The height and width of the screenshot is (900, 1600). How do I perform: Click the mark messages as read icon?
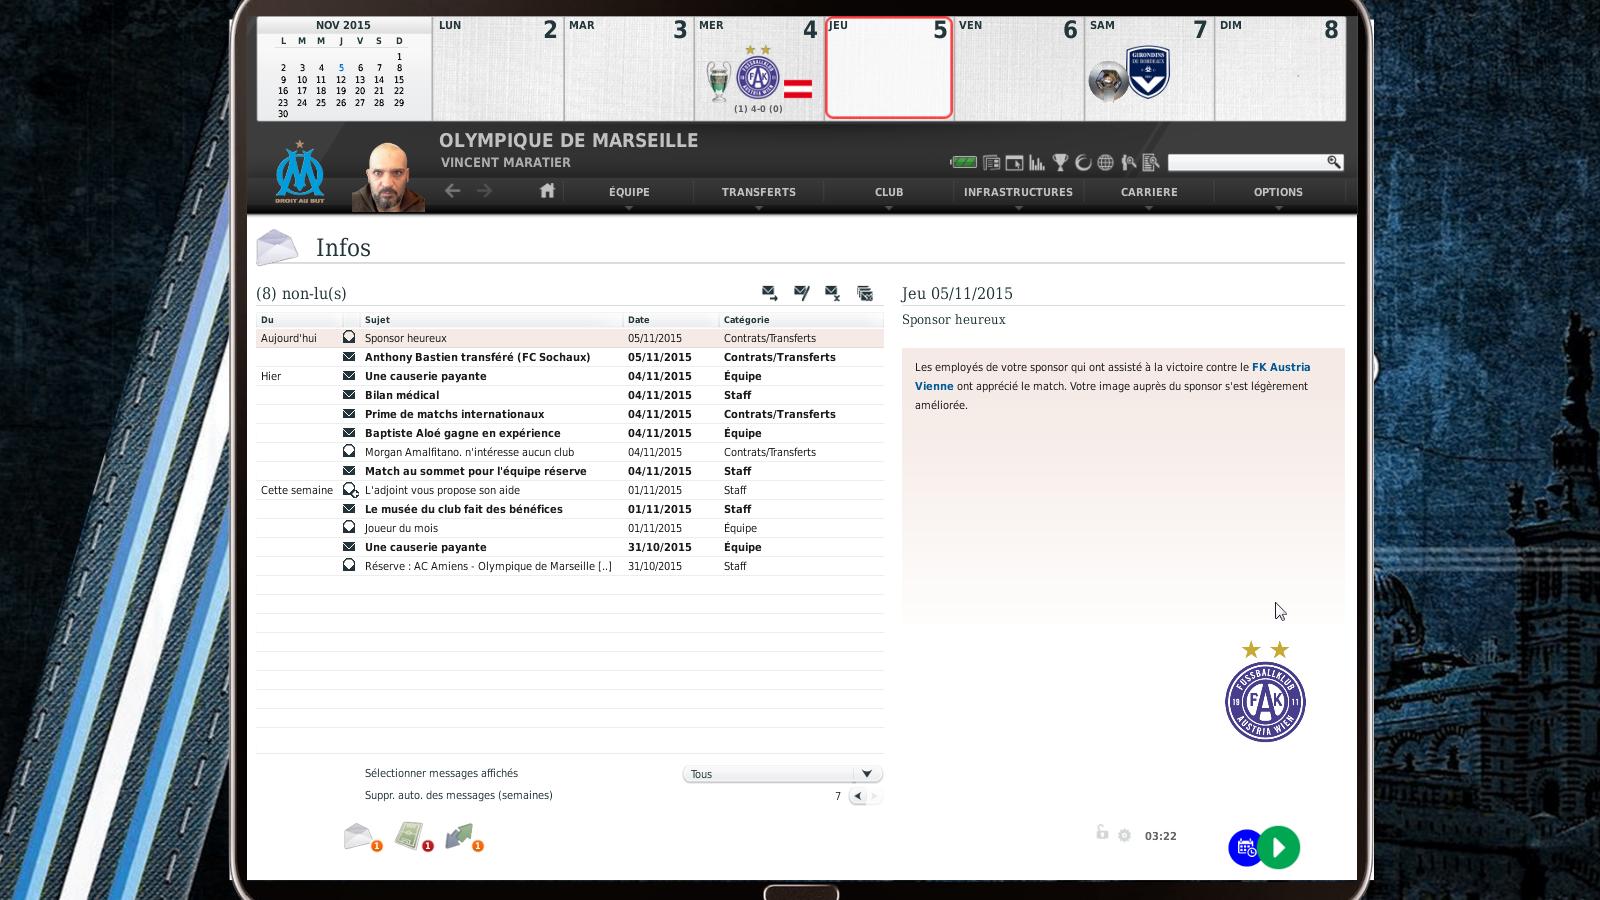click(801, 292)
